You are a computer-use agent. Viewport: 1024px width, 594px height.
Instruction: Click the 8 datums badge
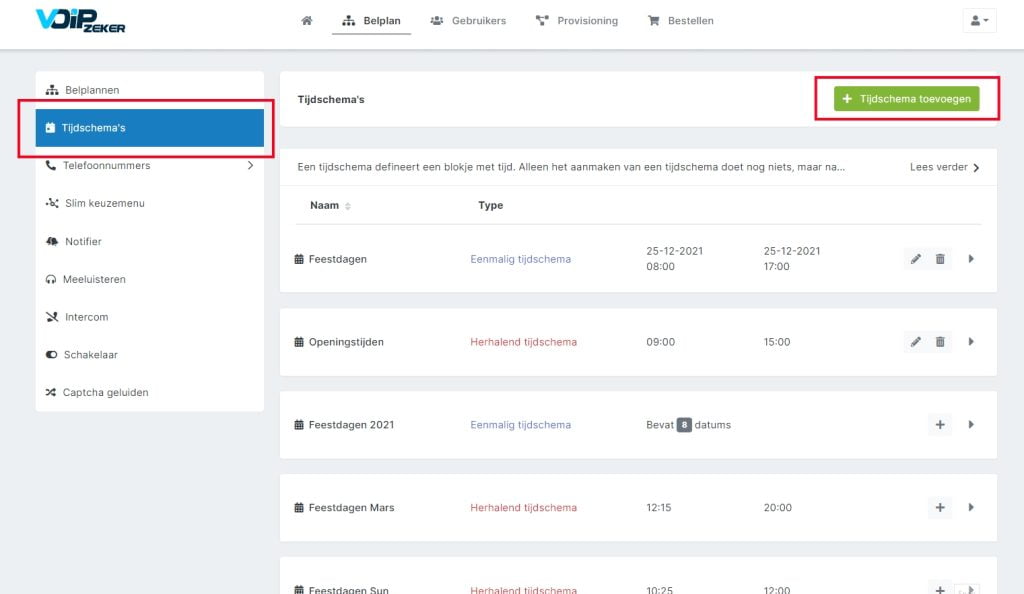[x=684, y=425]
